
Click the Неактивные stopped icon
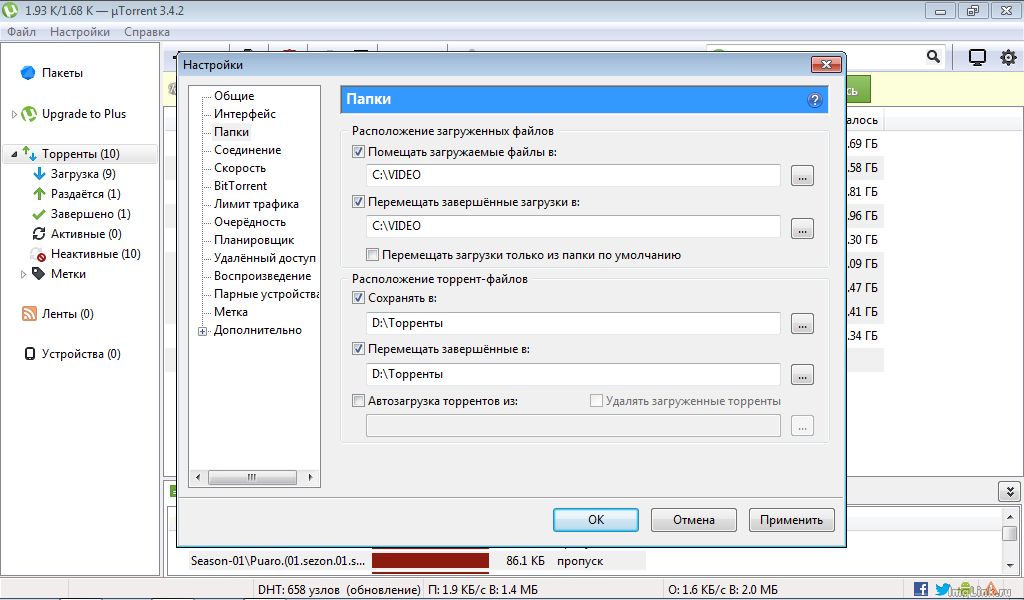click(x=39, y=254)
